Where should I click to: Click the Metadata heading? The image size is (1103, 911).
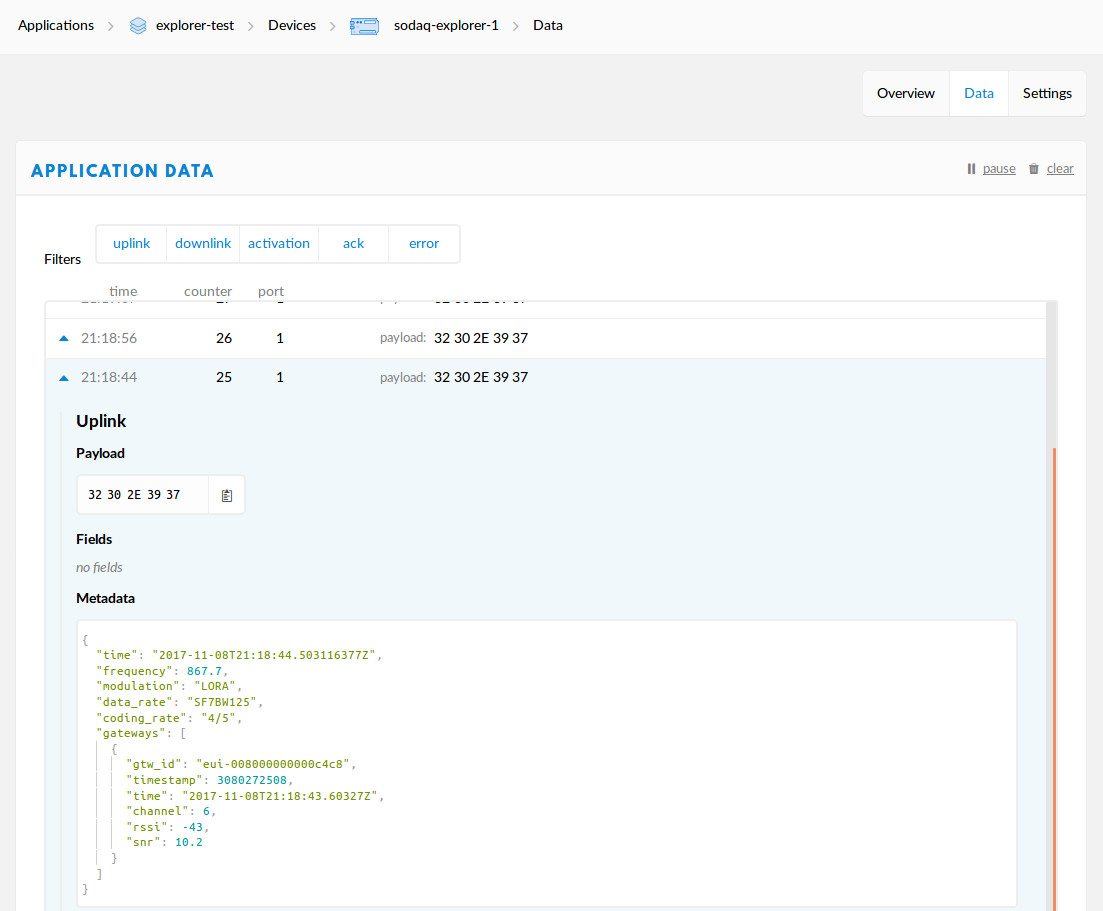click(106, 599)
